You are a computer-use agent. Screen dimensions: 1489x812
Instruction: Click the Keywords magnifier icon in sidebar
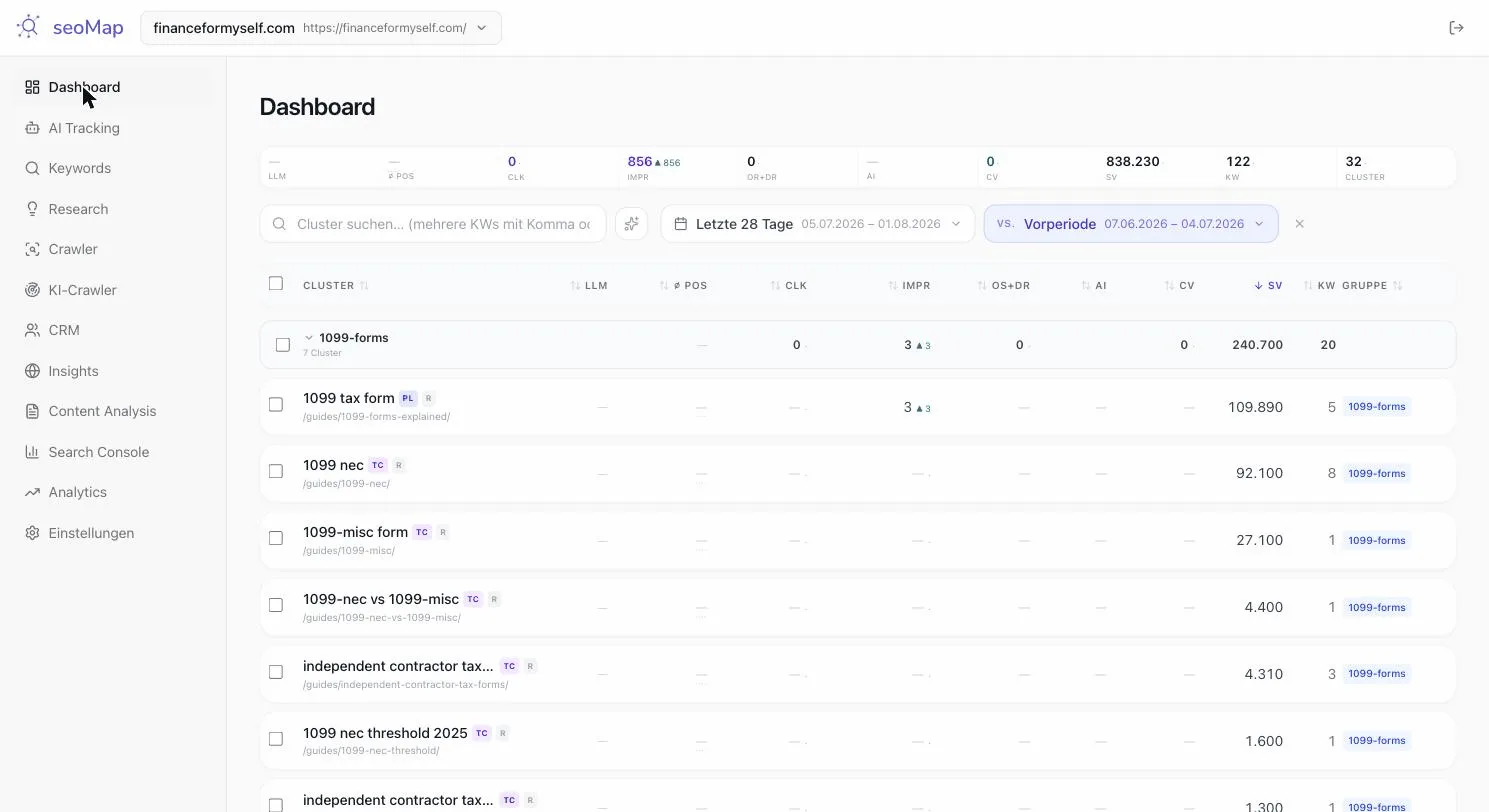pos(32,168)
